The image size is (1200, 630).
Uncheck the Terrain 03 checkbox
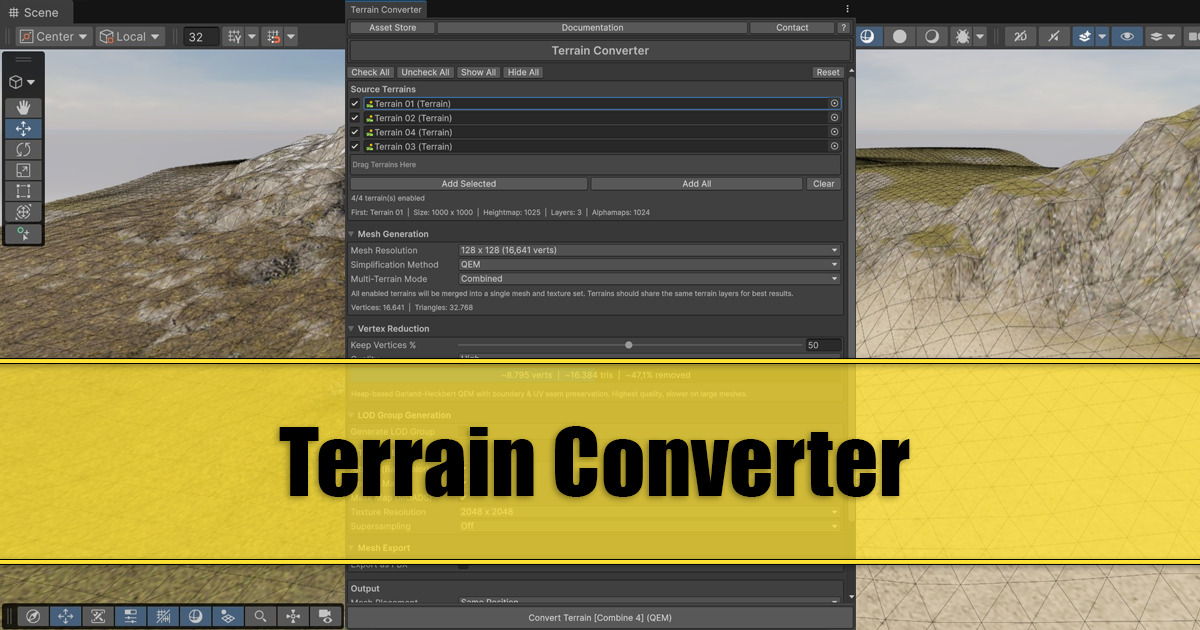355,146
